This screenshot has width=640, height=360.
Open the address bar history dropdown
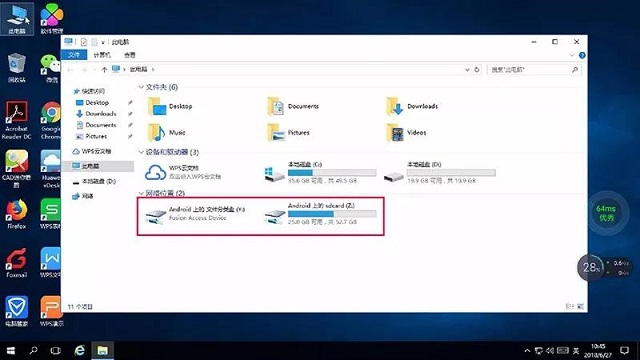tap(467, 70)
